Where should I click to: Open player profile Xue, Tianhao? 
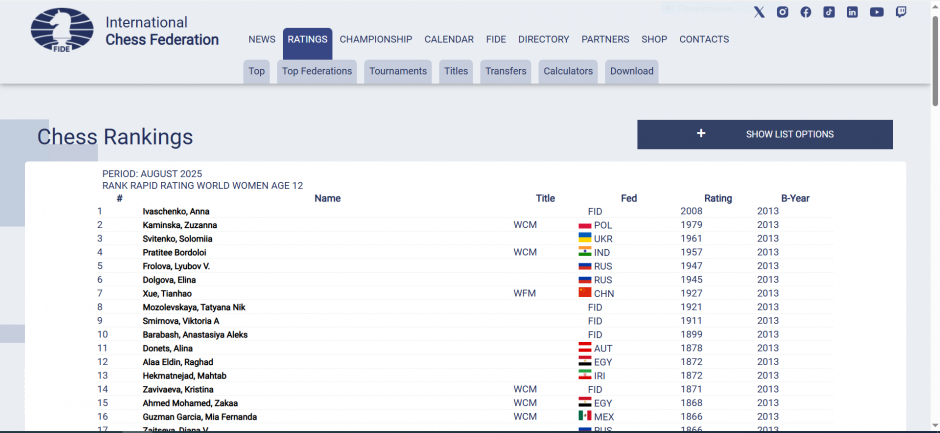[167, 294]
